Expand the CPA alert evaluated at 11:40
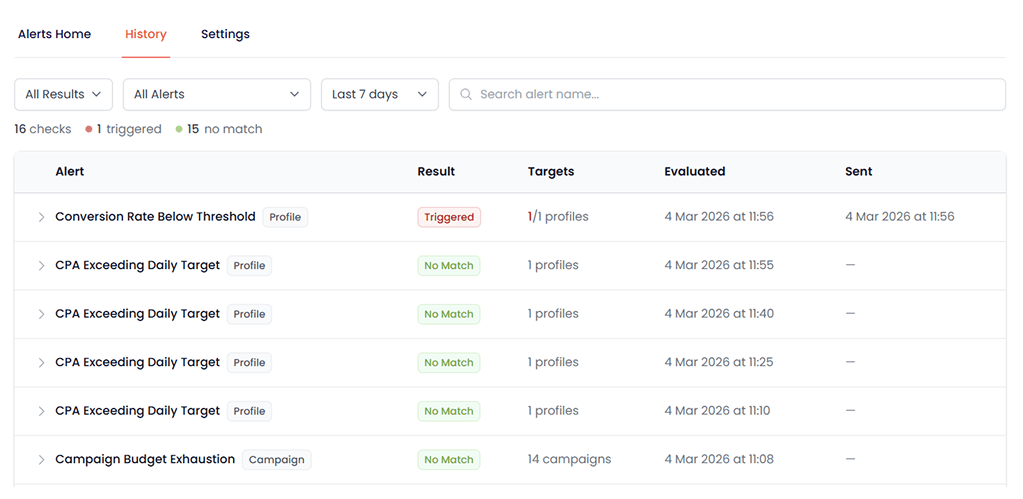1023x499 pixels. pos(41,314)
